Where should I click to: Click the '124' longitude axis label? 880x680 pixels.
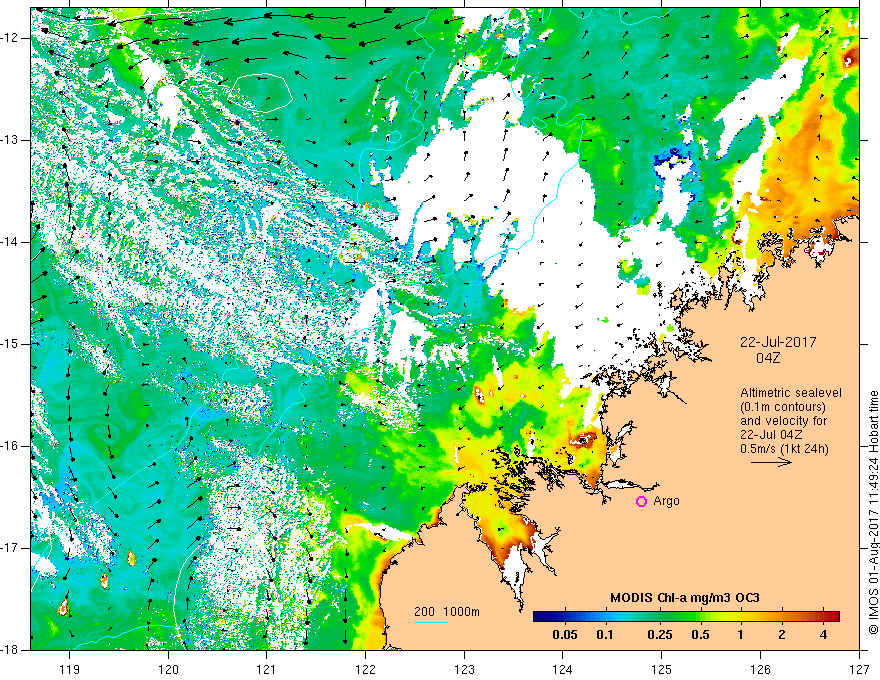pos(563,669)
